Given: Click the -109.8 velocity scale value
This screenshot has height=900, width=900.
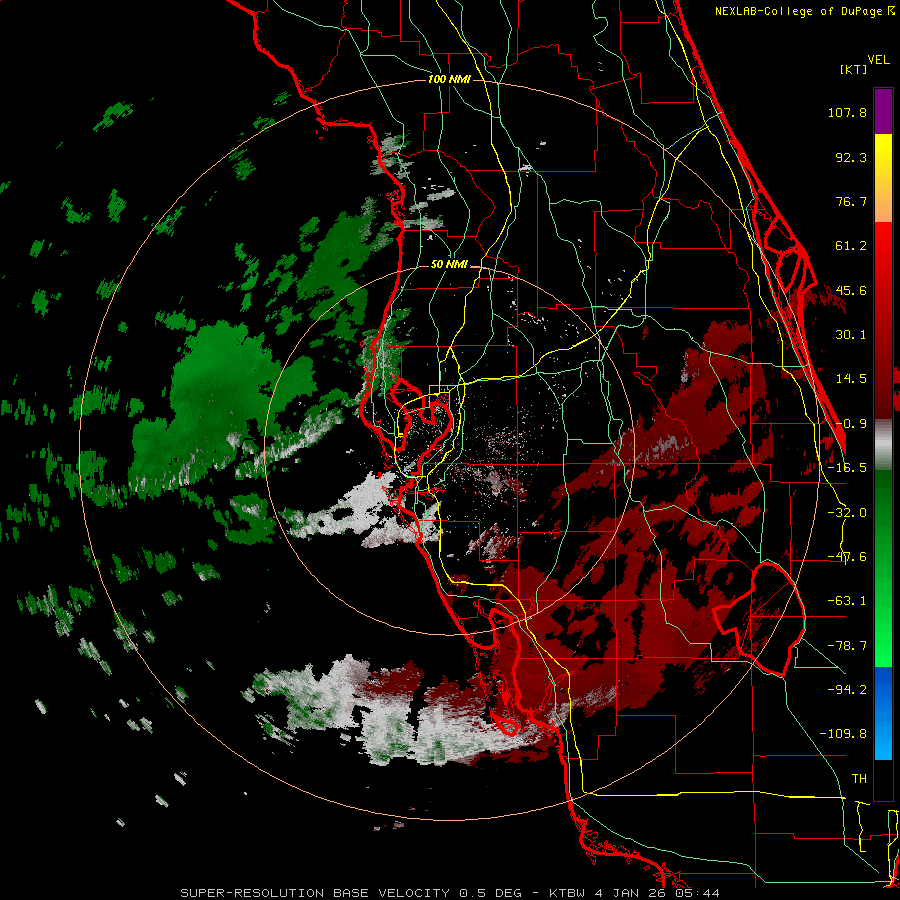Looking at the screenshot, I should pyautogui.click(x=843, y=734).
